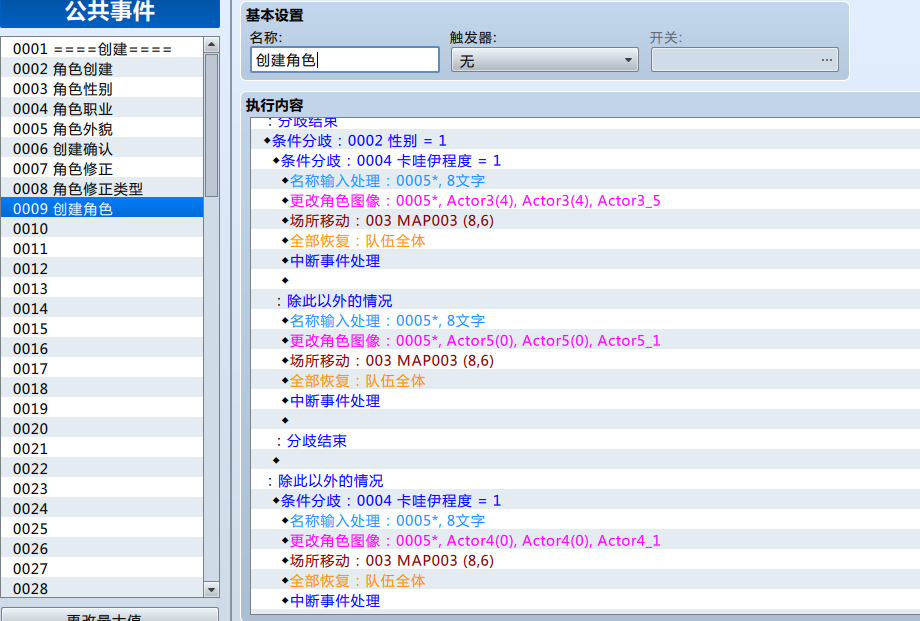Select empty common event slot 0016
This screenshot has height=621, width=920.
pyautogui.click(x=102, y=349)
